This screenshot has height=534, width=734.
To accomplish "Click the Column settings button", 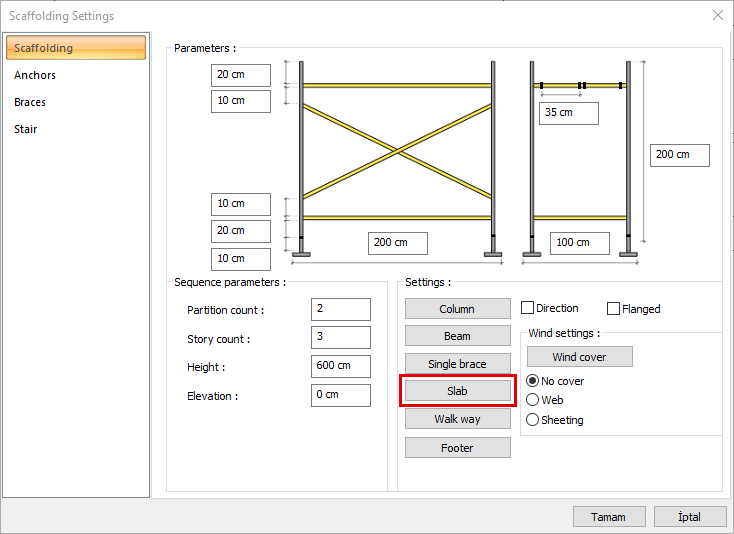I will 457,309.
